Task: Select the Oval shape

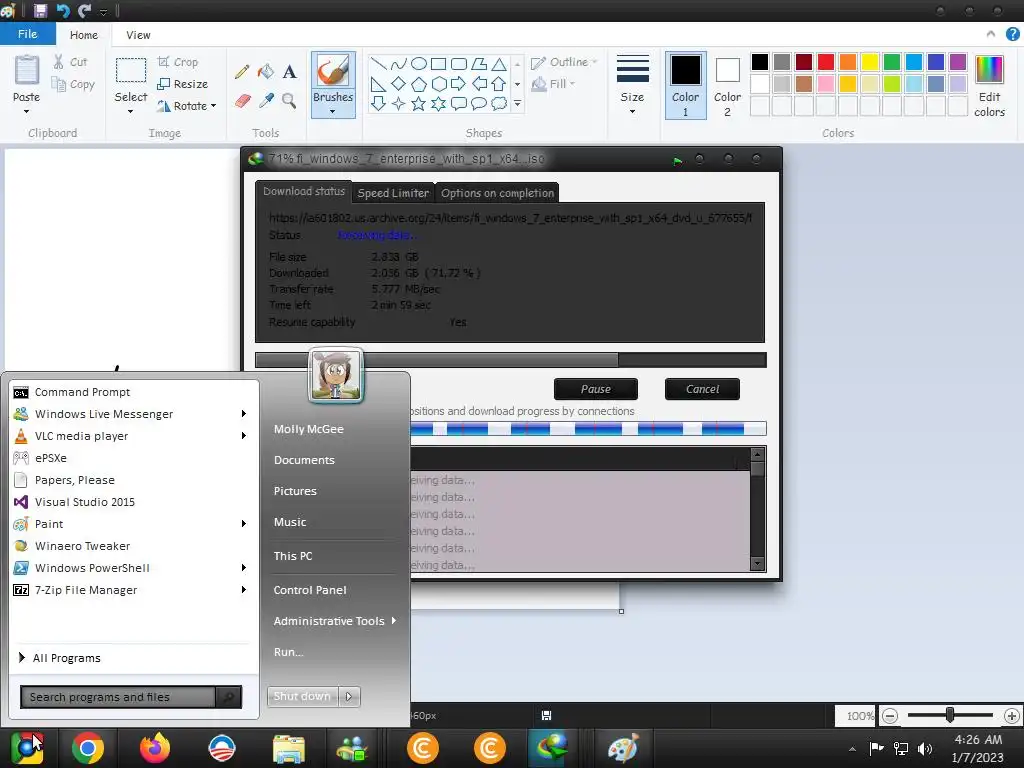Action: click(x=419, y=64)
